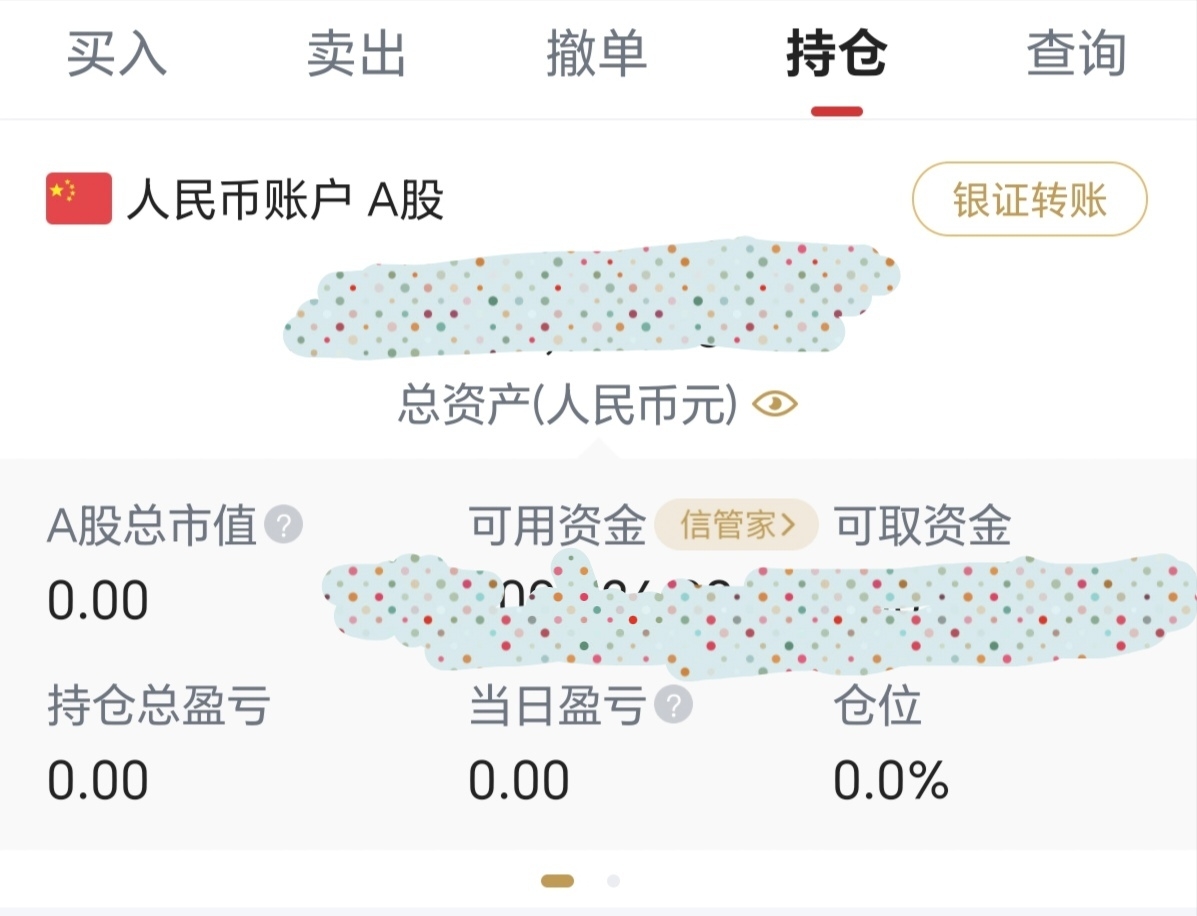Tap the A股总市值 value 0.00
Screen dimensions: 1197x916
[x=98, y=600]
